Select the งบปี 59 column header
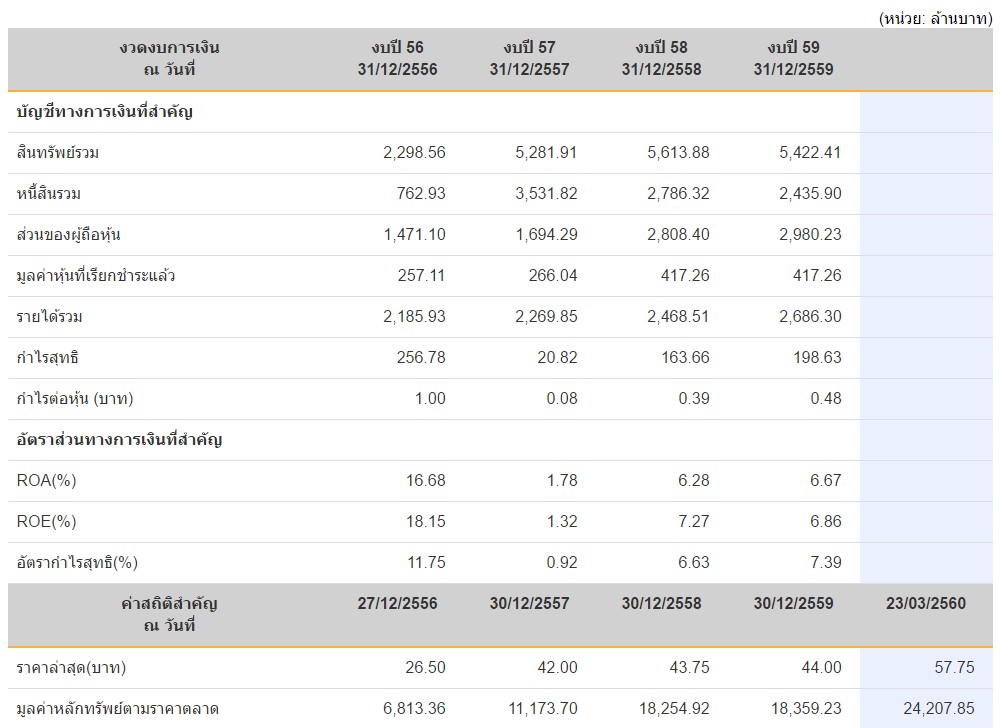Image resolution: width=1001 pixels, height=728 pixels. [x=793, y=59]
